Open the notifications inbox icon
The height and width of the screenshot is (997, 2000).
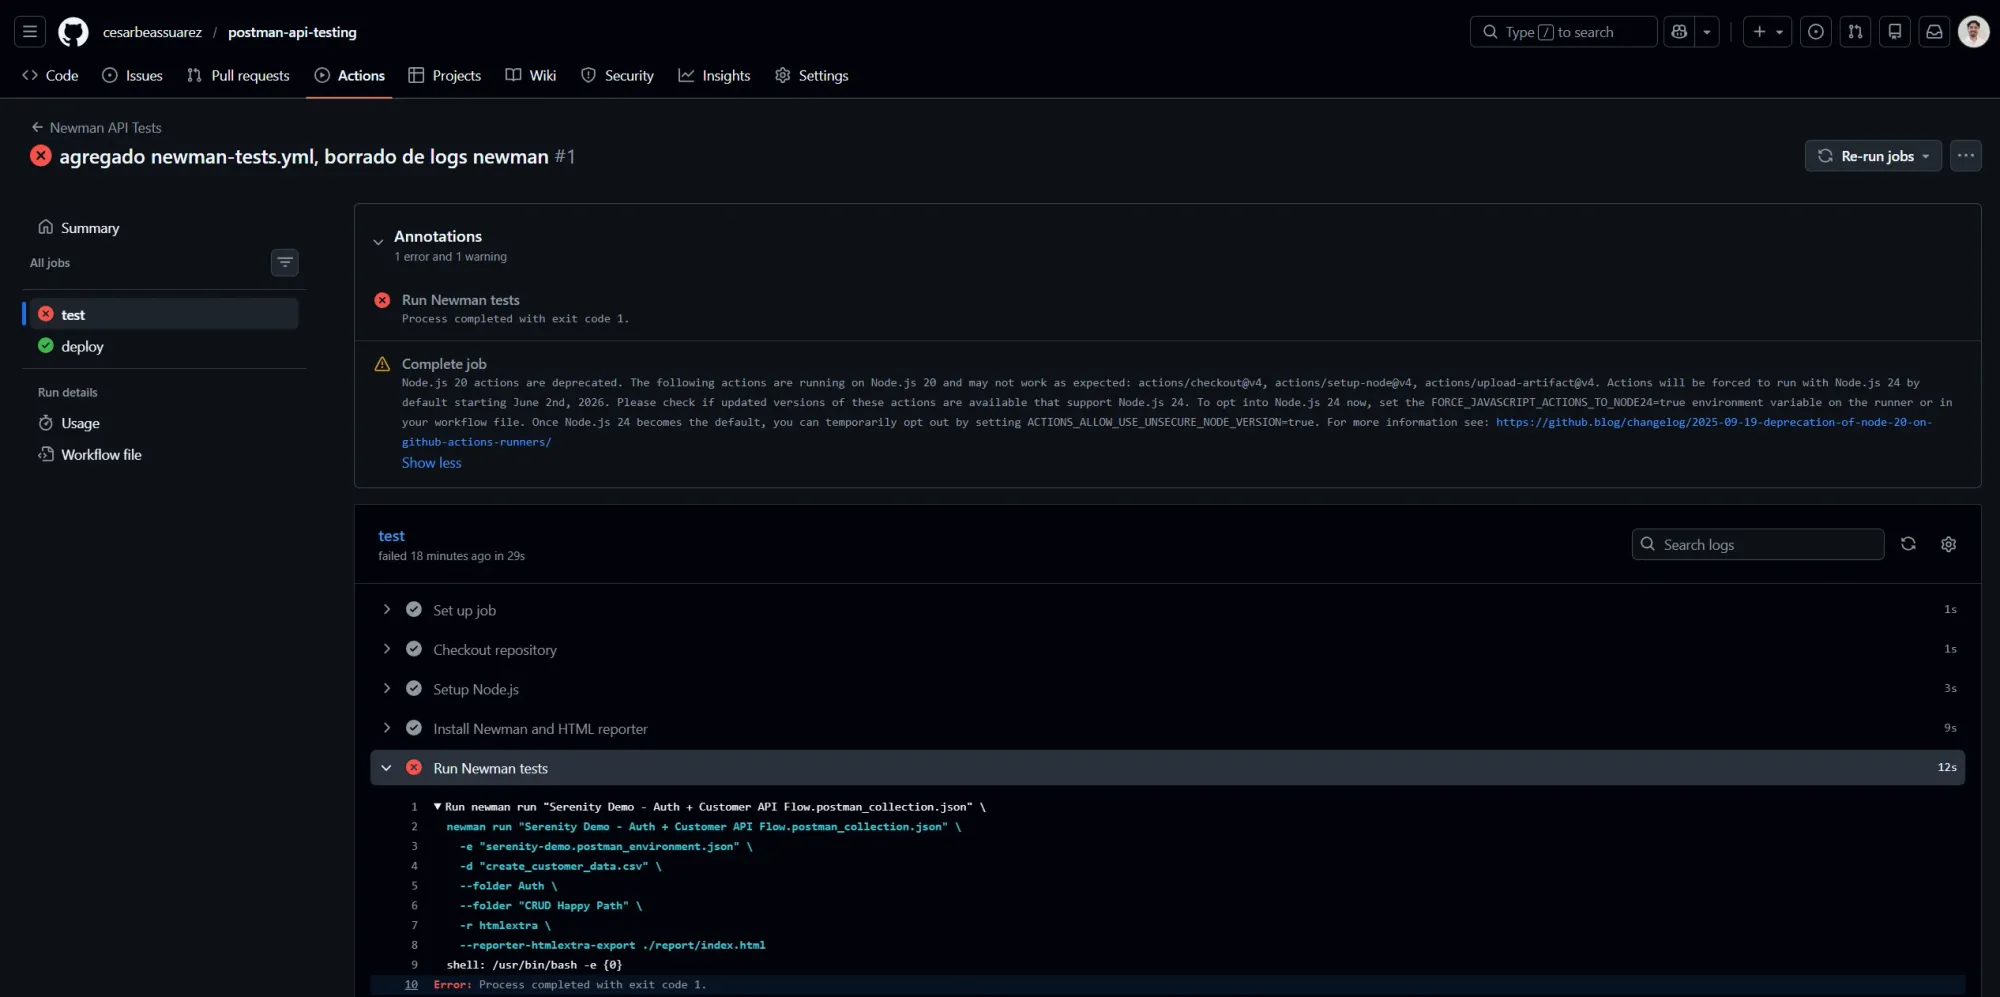pos(1934,31)
